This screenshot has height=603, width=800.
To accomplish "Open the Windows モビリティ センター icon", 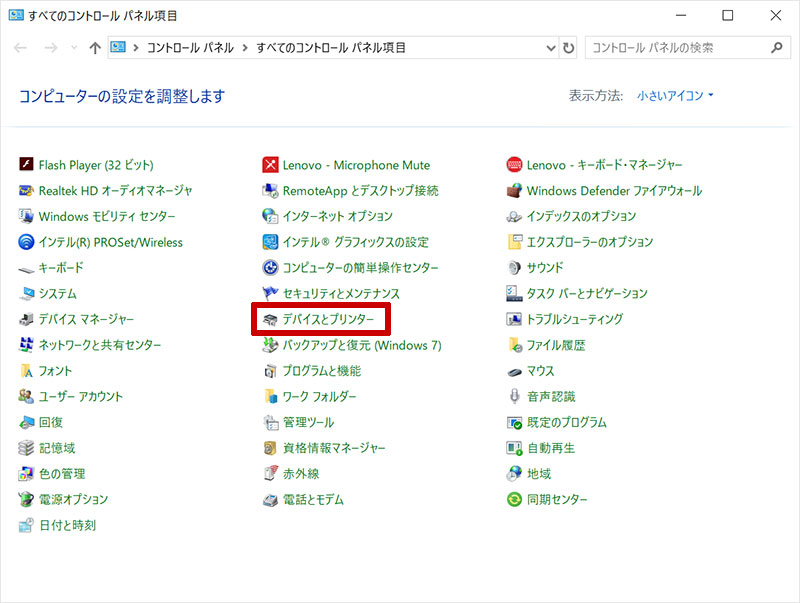I will pyautogui.click(x=26, y=216).
